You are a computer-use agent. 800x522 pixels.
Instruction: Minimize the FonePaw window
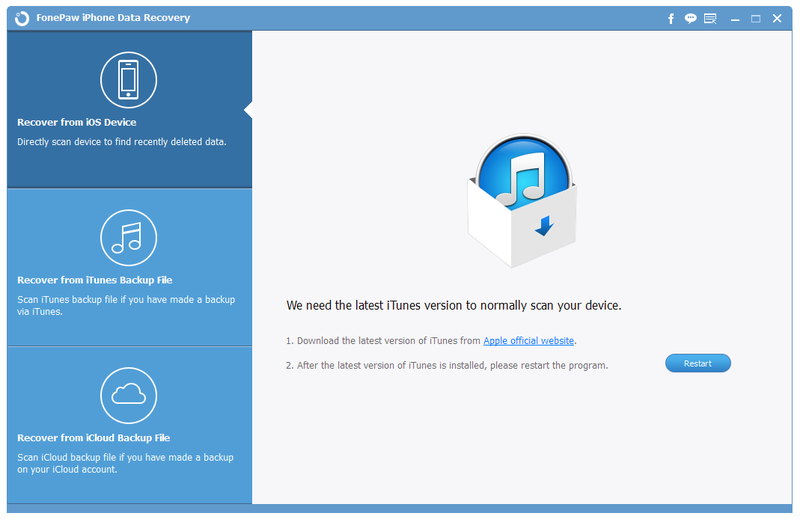[x=735, y=19]
